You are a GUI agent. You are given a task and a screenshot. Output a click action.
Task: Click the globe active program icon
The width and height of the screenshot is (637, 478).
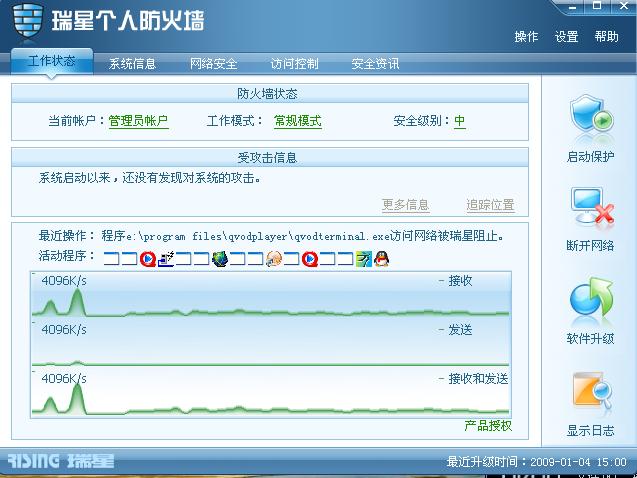coord(220,259)
